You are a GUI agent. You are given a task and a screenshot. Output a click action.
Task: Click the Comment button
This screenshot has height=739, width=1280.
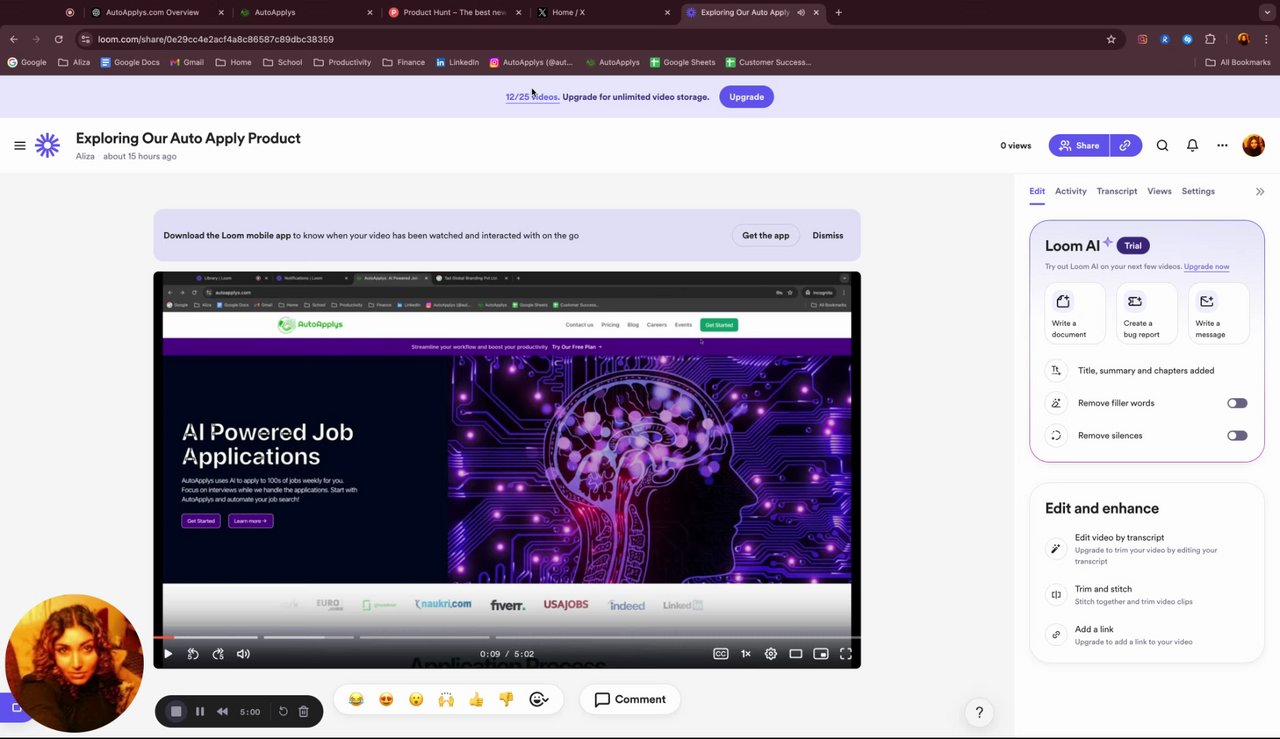click(630, 700)
